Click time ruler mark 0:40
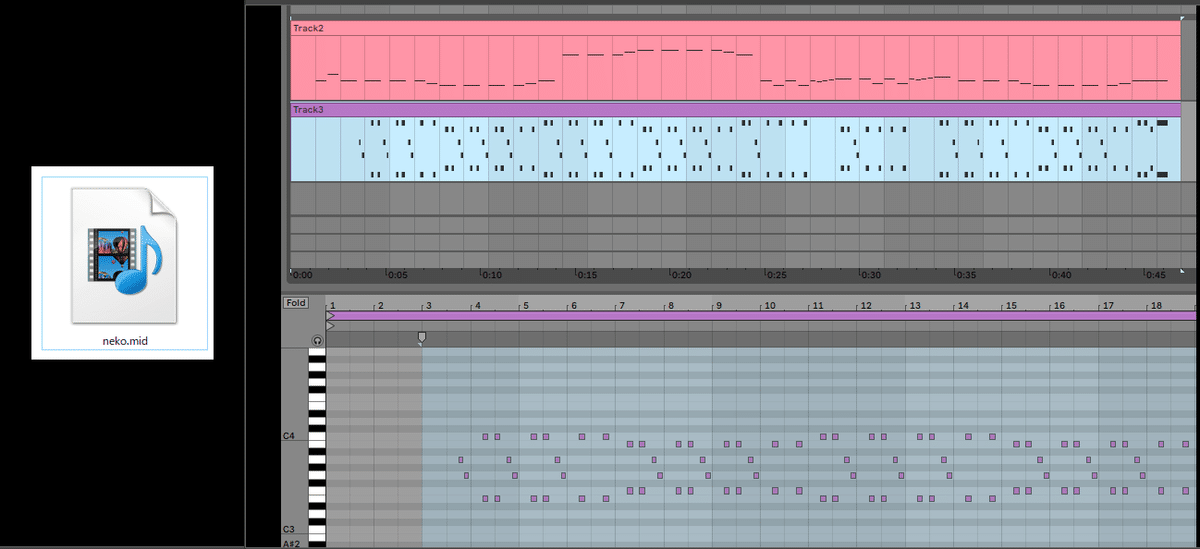This screenshot has height=549, width=1200. point(1062,274)
